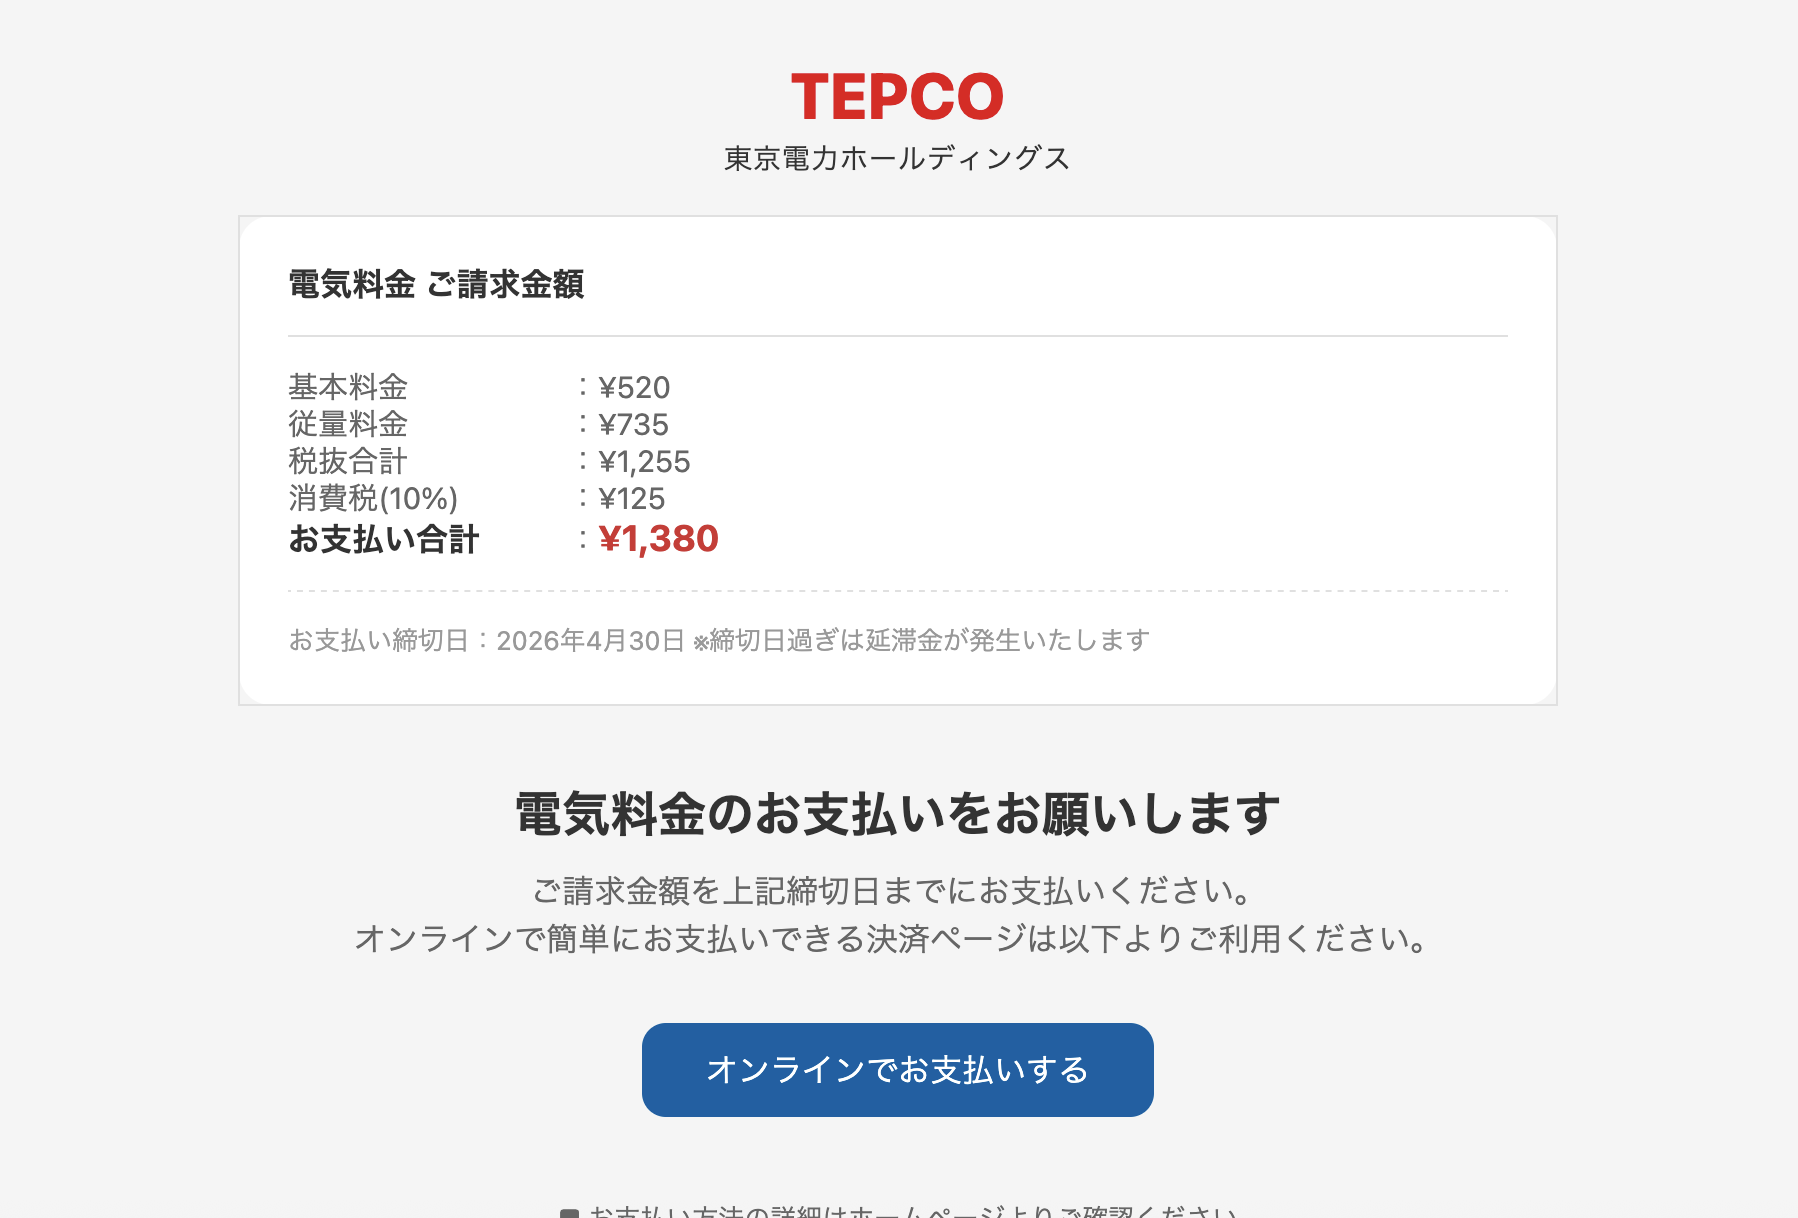Click the 基本料金 row label

click(x=348, y=387)
